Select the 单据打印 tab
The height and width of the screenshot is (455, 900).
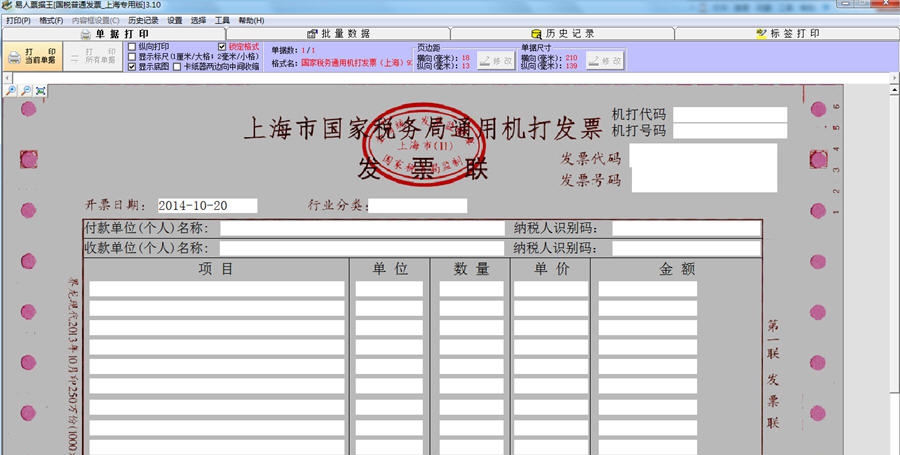[114, 34]
